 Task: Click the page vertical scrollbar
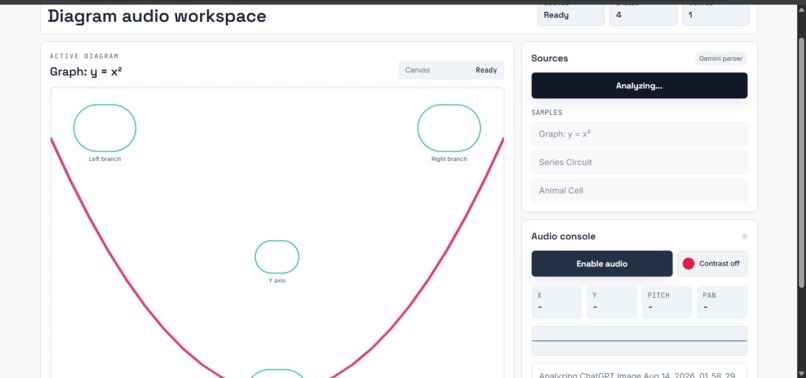click(x=801, y=162)
